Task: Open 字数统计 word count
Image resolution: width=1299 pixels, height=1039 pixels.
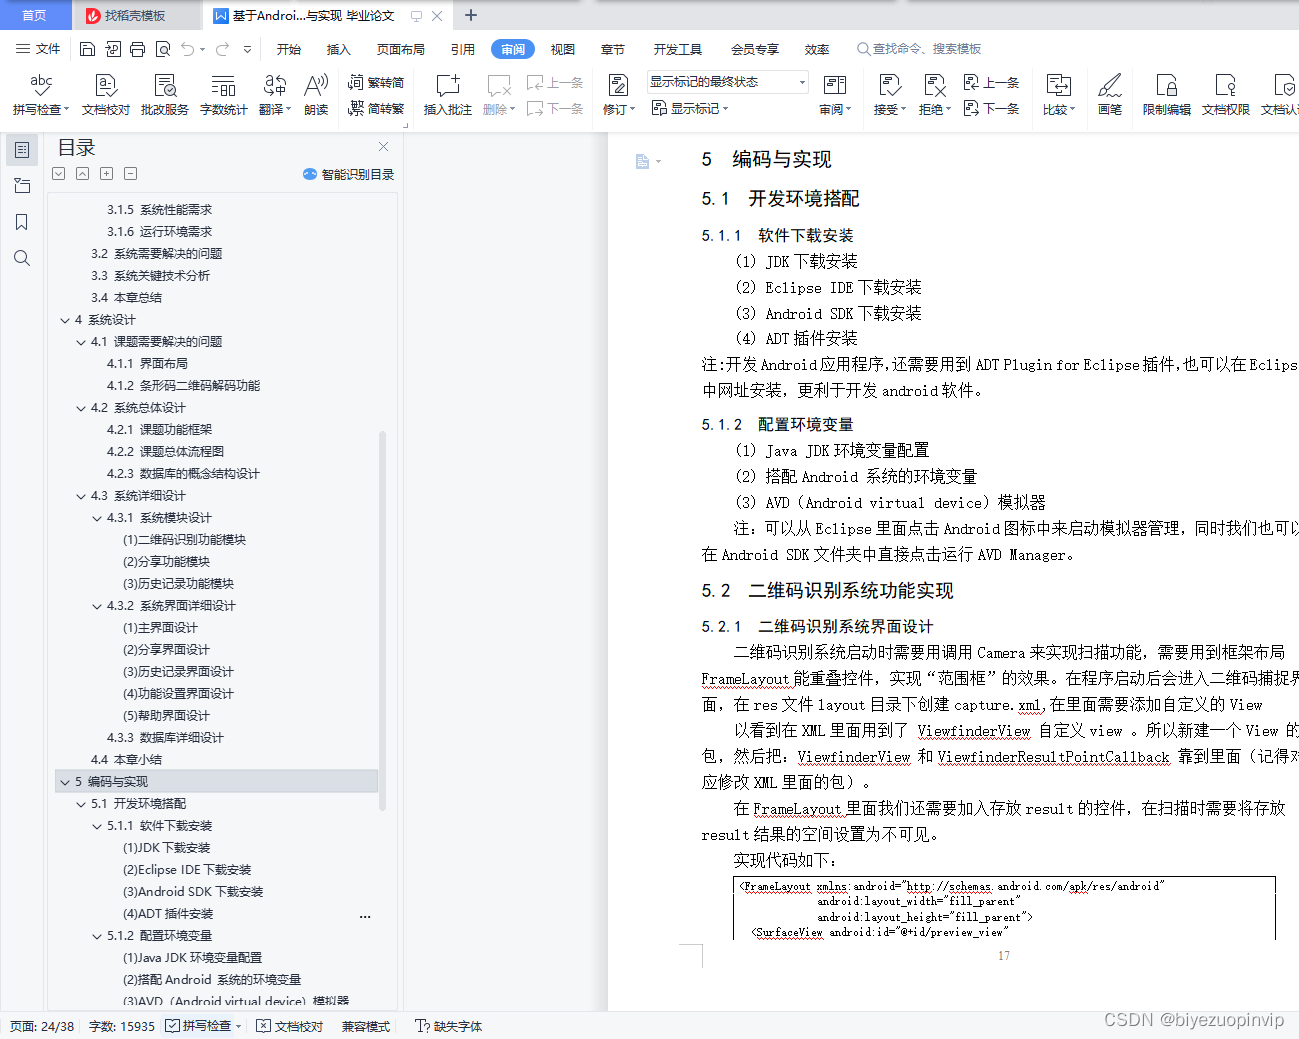Action: 224,95
